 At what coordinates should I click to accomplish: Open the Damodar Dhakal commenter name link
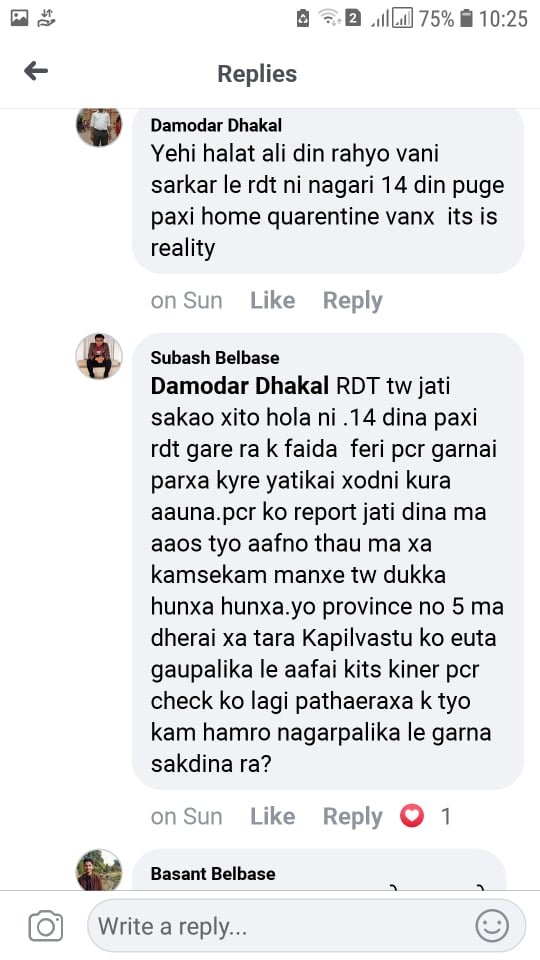216,126
